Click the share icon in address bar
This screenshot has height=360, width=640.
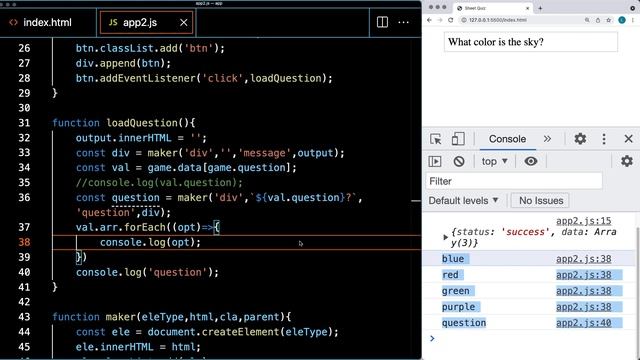point(598,20)
